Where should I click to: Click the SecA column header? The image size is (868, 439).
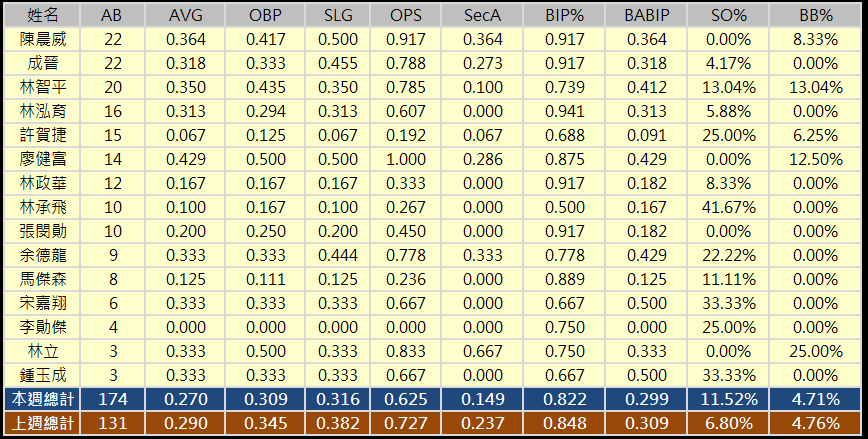(x=483, y=16)
